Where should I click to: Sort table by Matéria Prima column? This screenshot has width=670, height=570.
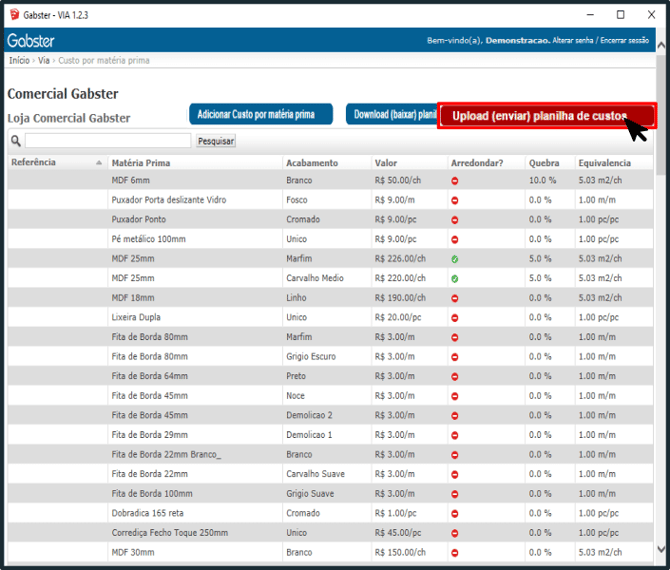coord(141,162)
